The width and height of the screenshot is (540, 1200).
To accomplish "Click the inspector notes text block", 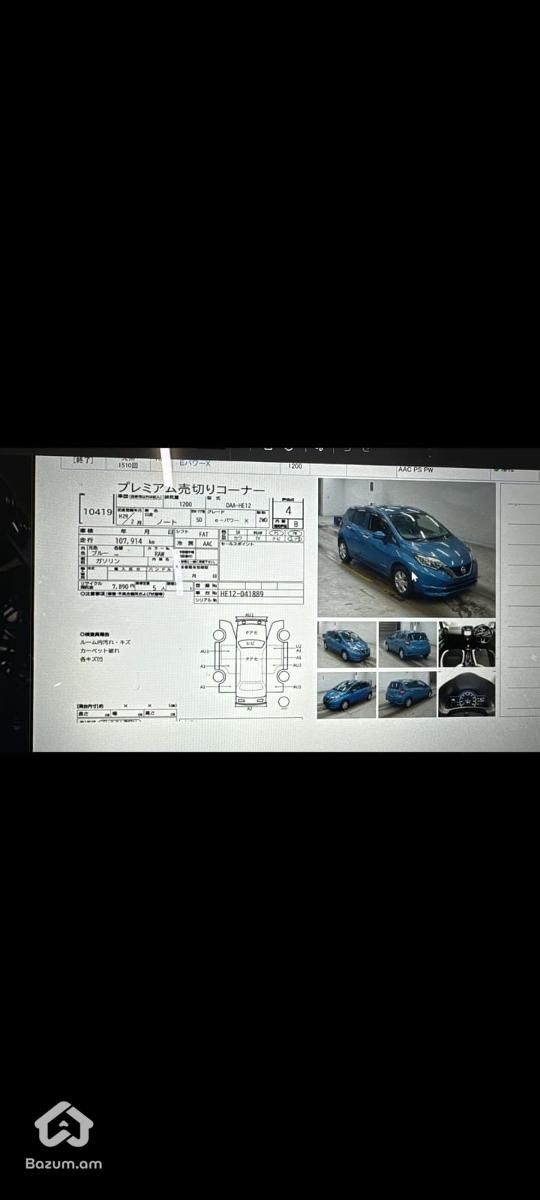I will (107, 648).
